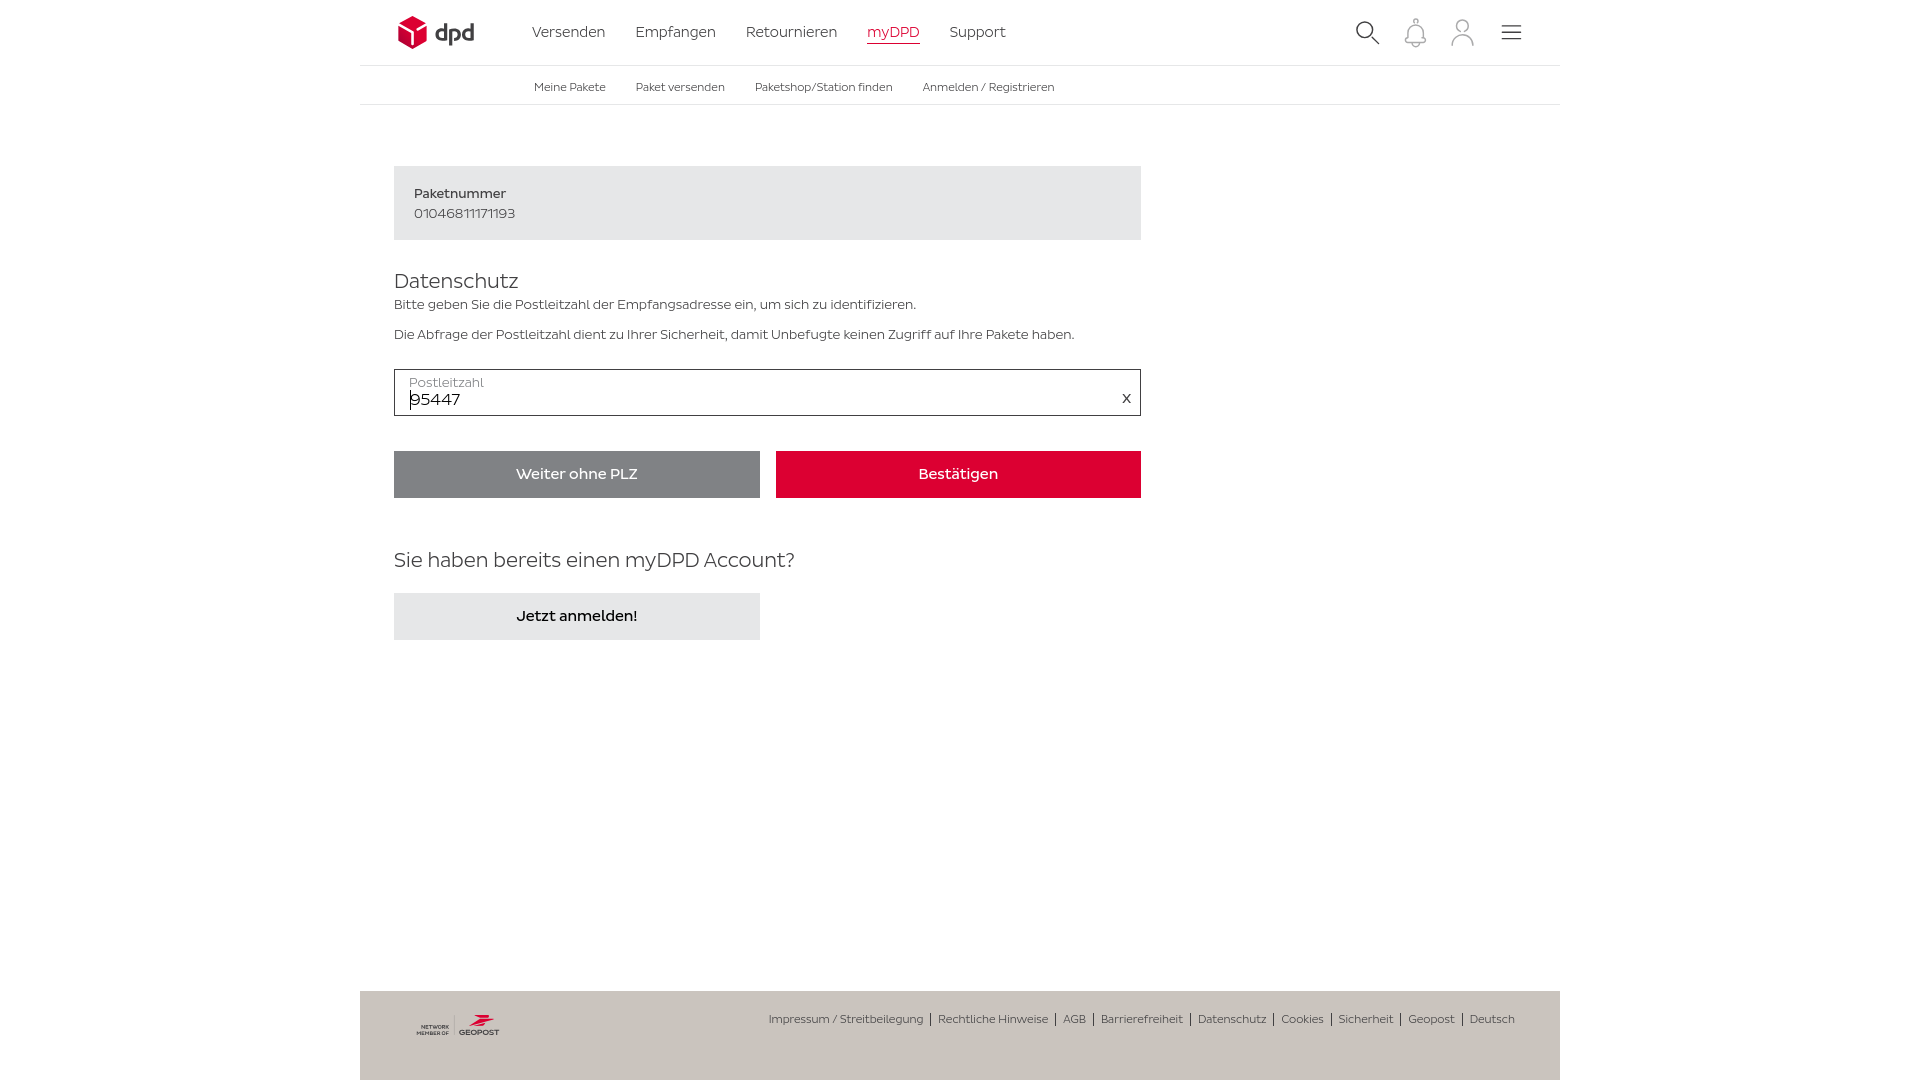Open Paketshop/Station finden
The image size is (1920, 1080).
pyautogui.click(x=823, y=87)
